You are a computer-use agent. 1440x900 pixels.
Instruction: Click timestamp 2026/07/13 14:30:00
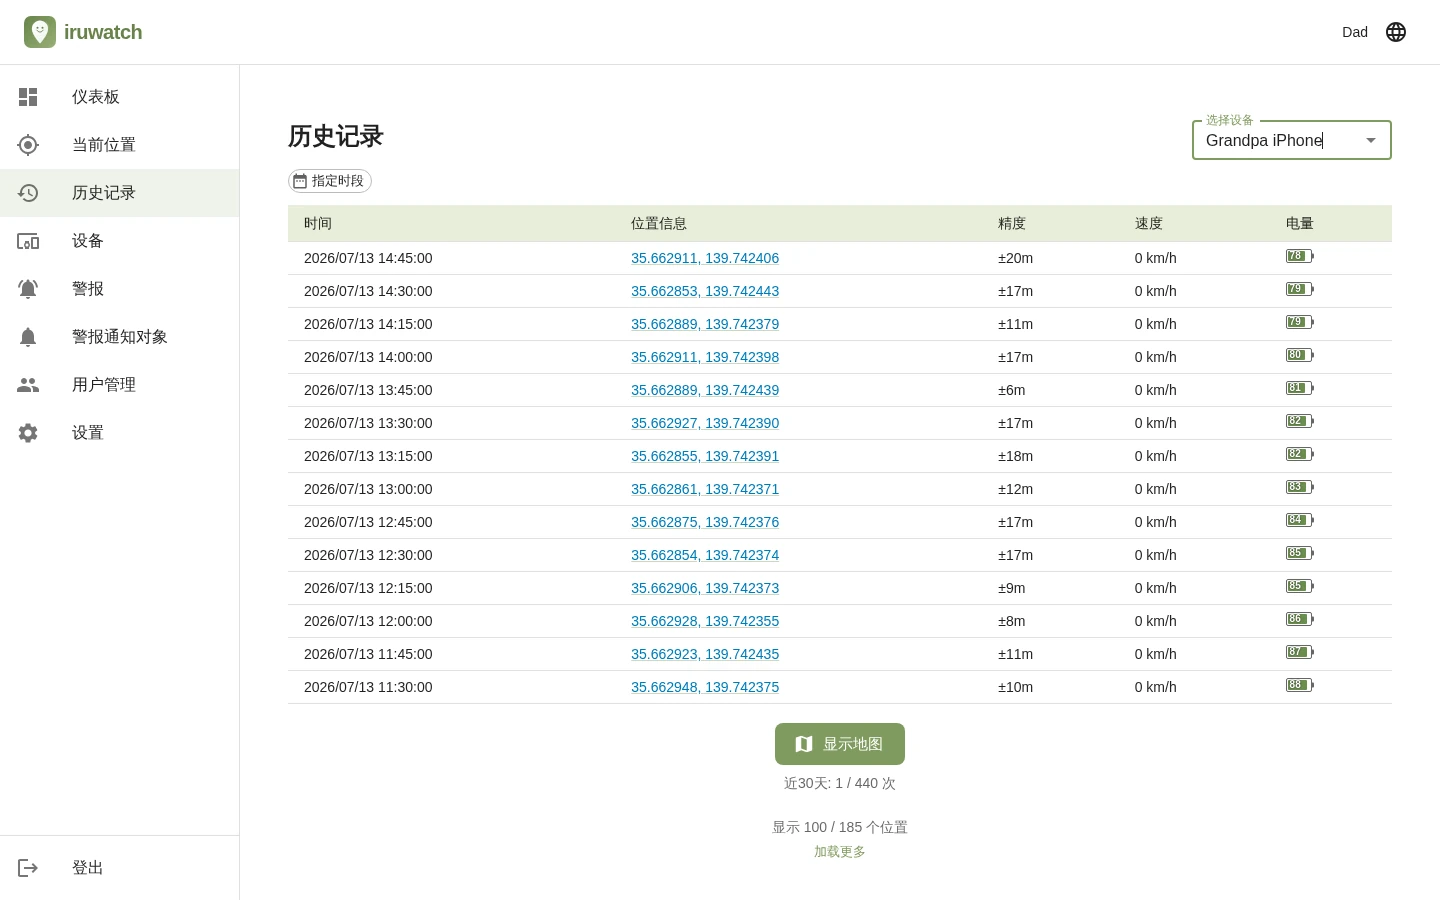368,291
